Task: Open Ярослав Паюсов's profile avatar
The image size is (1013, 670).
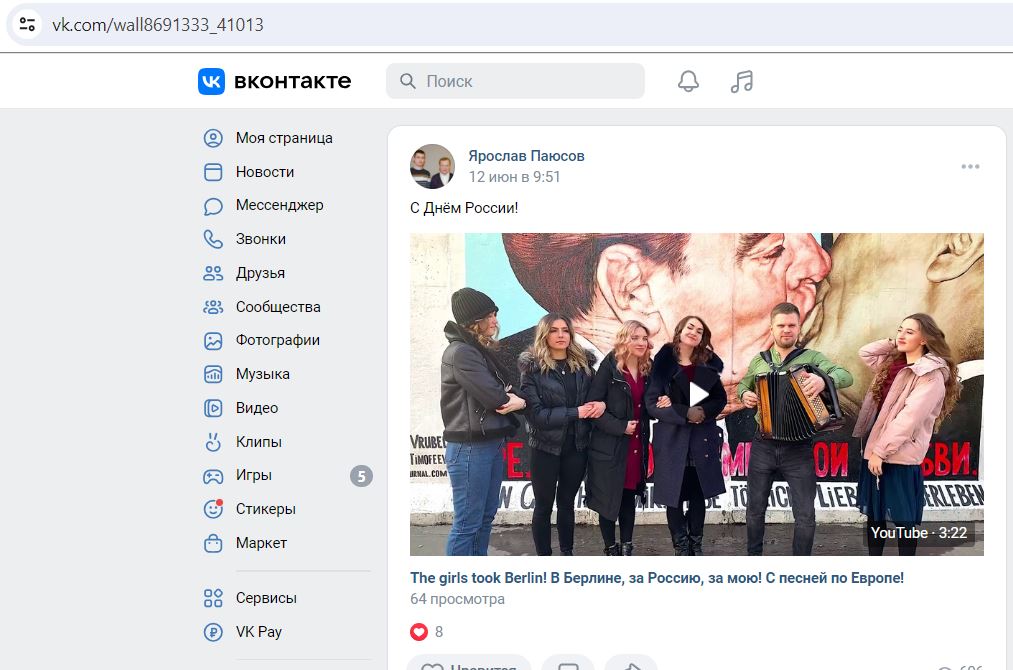Action: click(x=432, y=166)
